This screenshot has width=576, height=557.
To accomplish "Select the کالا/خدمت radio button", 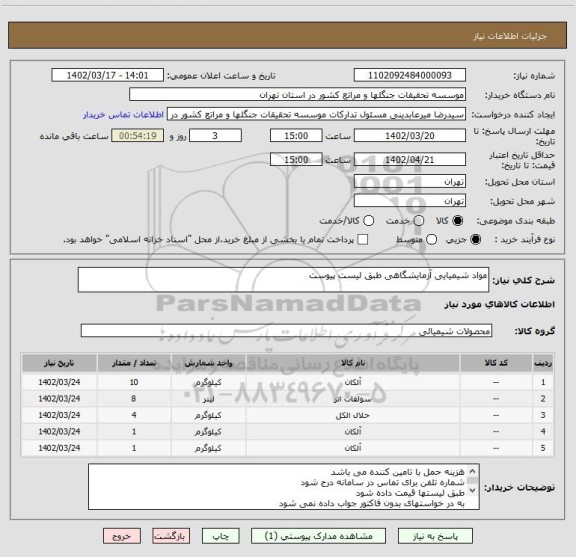I will (368, 221).
